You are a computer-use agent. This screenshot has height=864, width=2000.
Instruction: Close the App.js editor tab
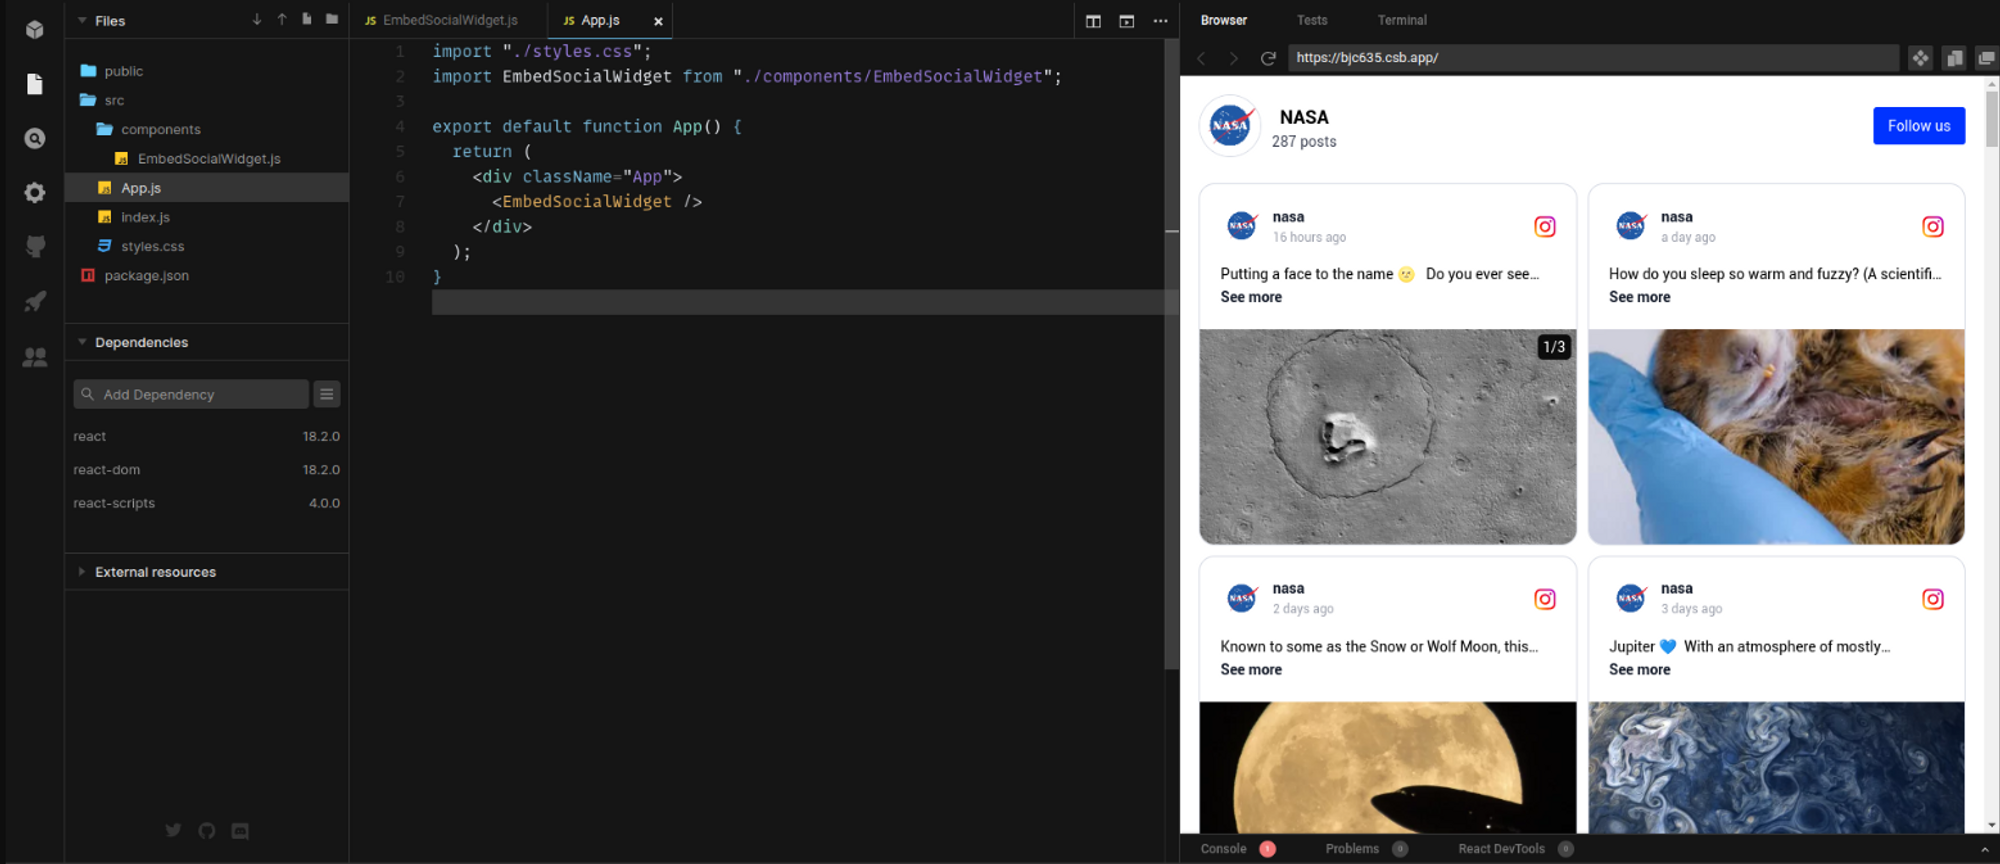click(x=658, y=21)
